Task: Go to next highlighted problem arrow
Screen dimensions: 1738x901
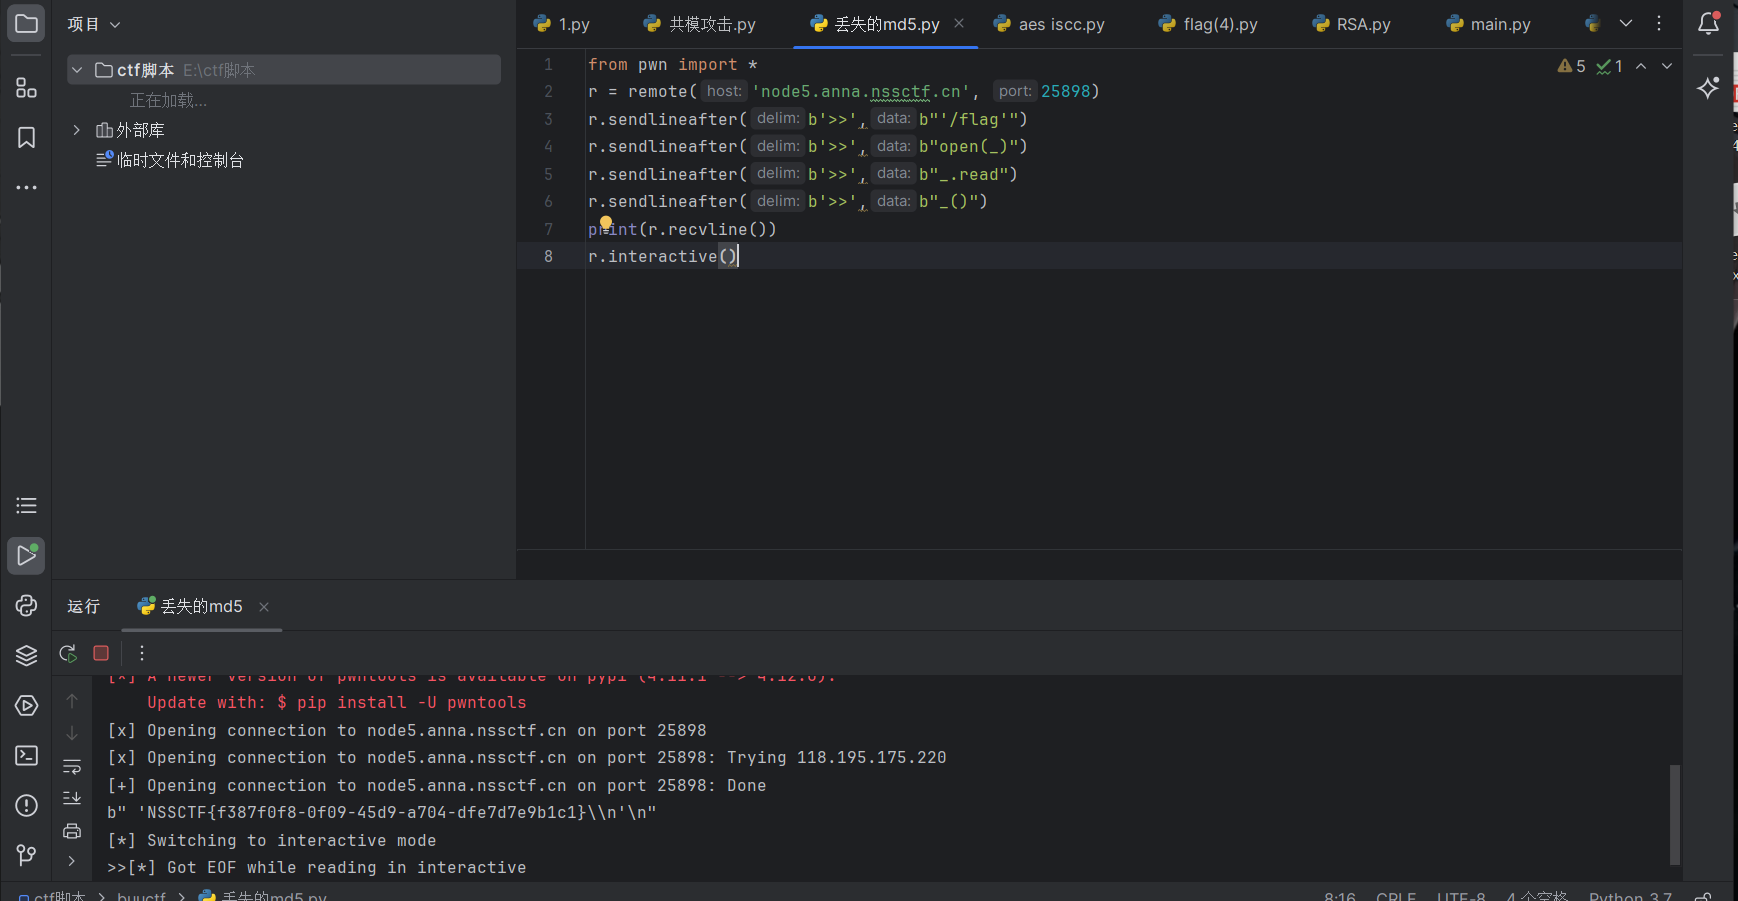Action: pyautogui.click(x=1667, y=66)
